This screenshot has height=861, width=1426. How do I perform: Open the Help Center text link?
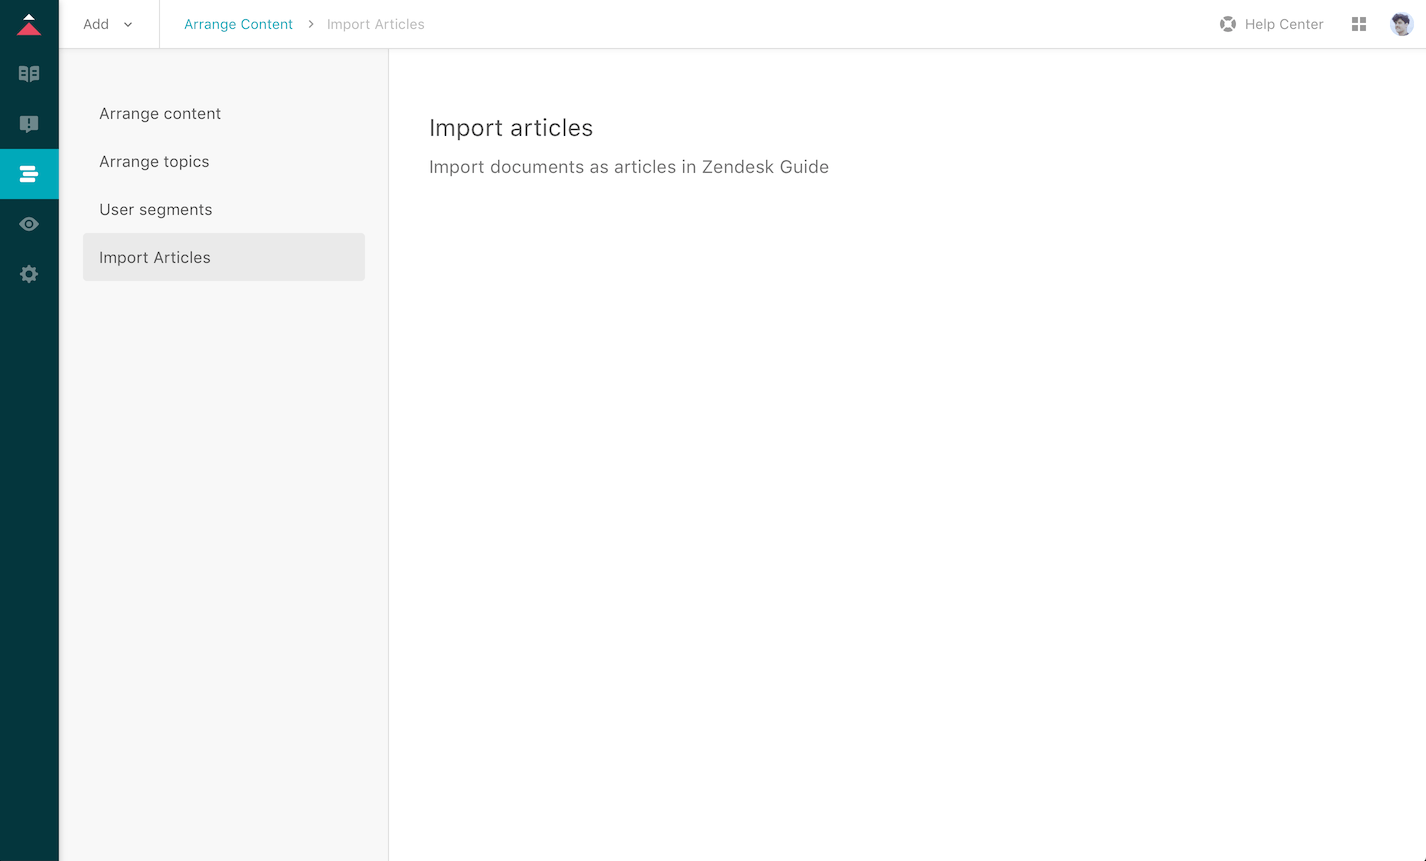(x=1284, y=24)
